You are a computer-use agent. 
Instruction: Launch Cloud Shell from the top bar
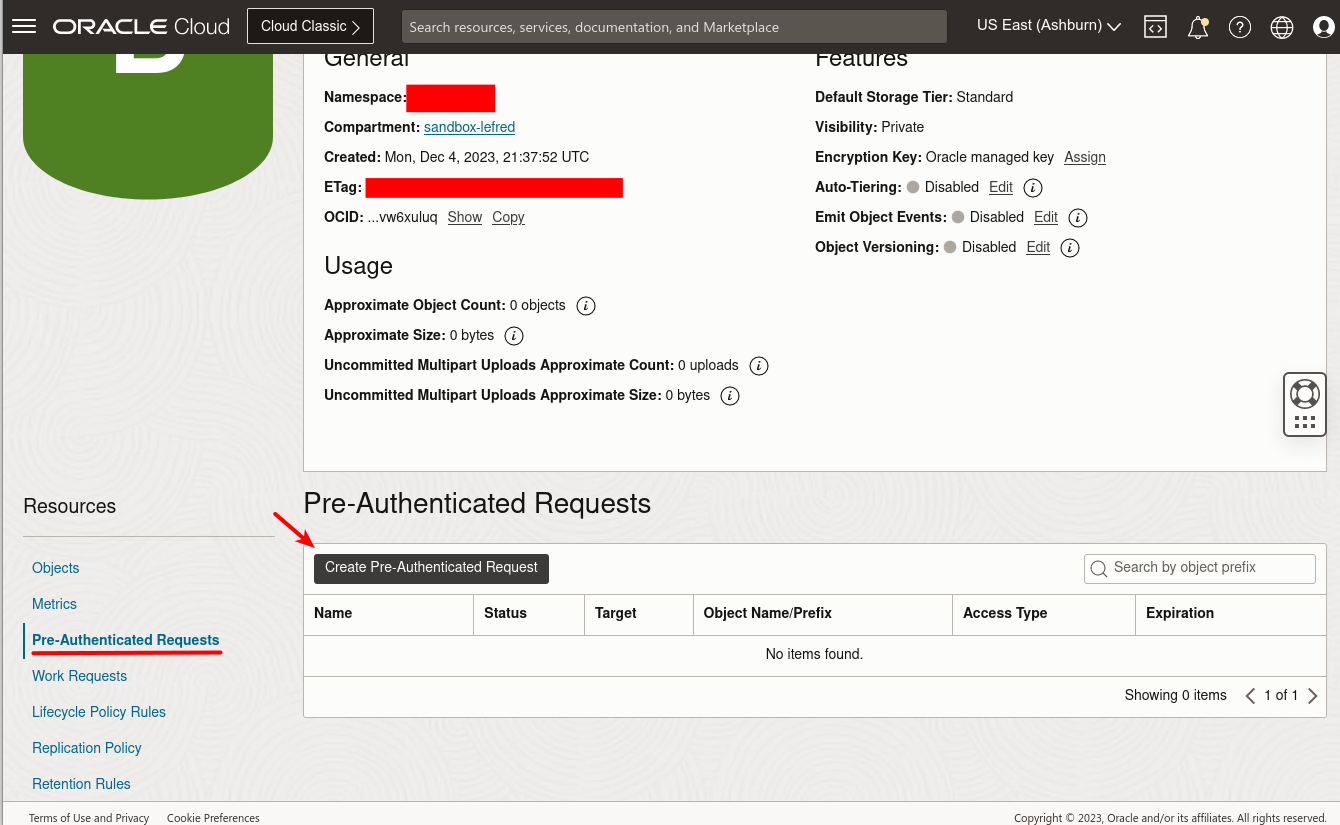(x=1155, y=26)
